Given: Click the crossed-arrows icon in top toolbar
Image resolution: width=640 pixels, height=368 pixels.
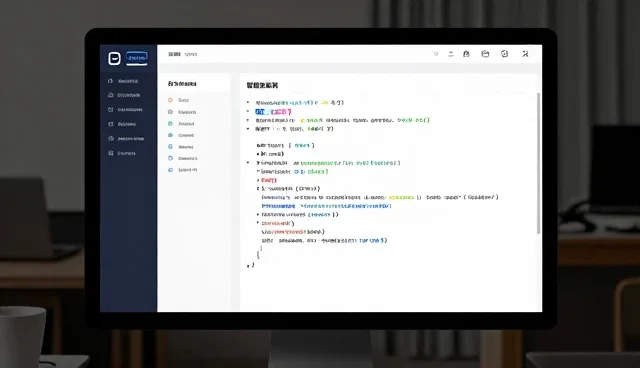Looking at the screenshot, I should click(x=525, y=54).
